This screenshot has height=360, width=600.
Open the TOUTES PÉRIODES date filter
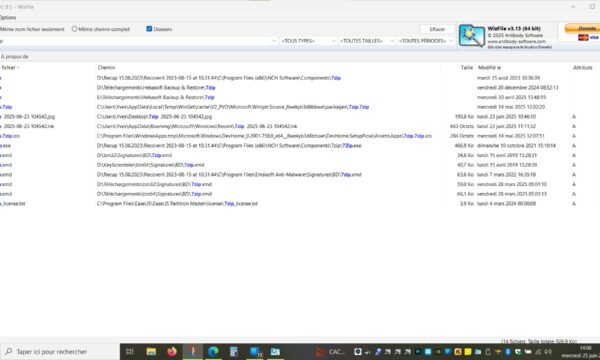coord(426,41)
